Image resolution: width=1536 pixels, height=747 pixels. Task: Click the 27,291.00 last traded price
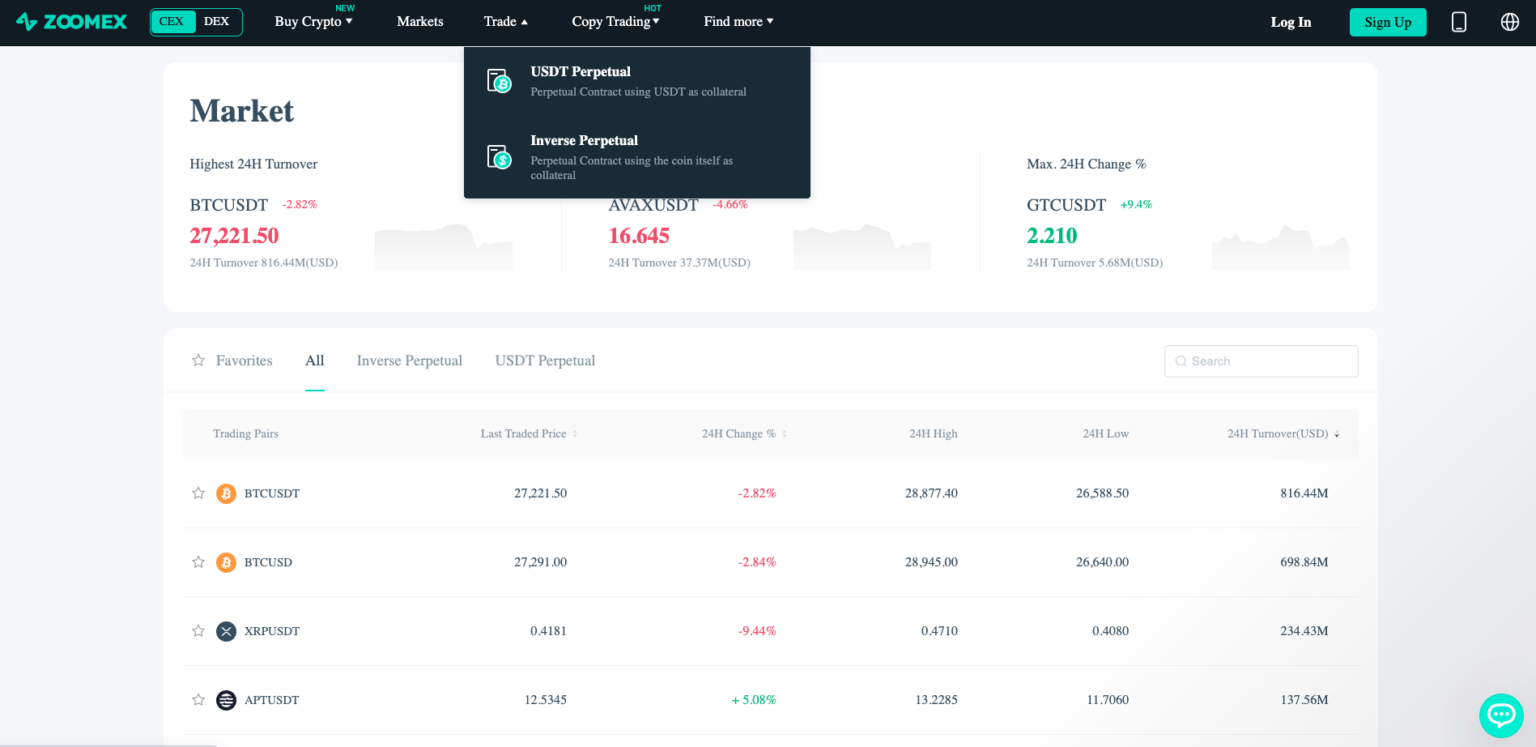pyautogui.click(x=540, y=562)
